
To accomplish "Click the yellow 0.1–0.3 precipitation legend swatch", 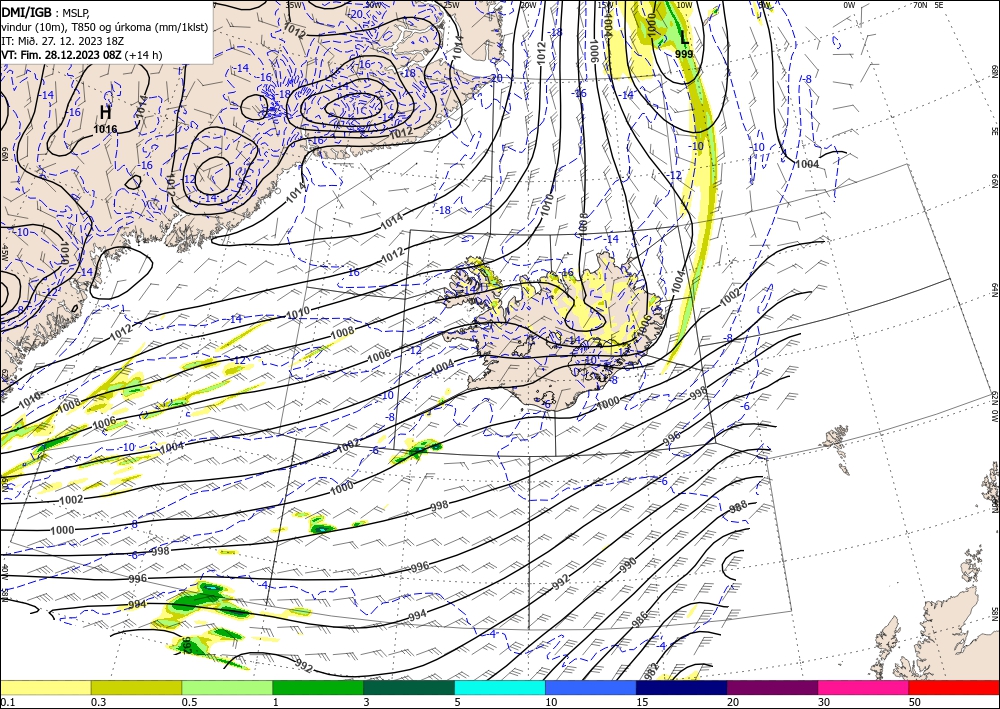I will pos(45,687).
